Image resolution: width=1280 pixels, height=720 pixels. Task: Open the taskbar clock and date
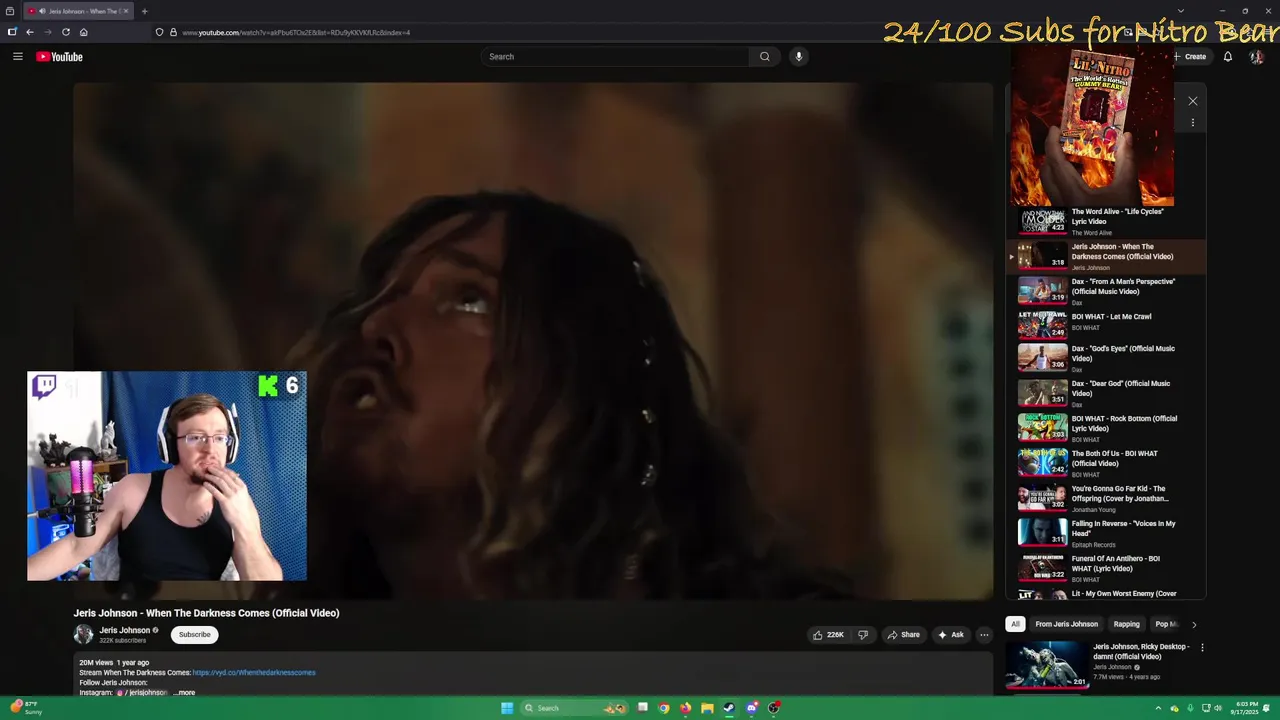[1246, 708]
